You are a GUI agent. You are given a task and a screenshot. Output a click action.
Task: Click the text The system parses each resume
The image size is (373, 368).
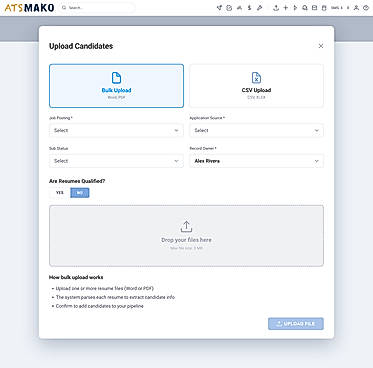click(115, 297)
